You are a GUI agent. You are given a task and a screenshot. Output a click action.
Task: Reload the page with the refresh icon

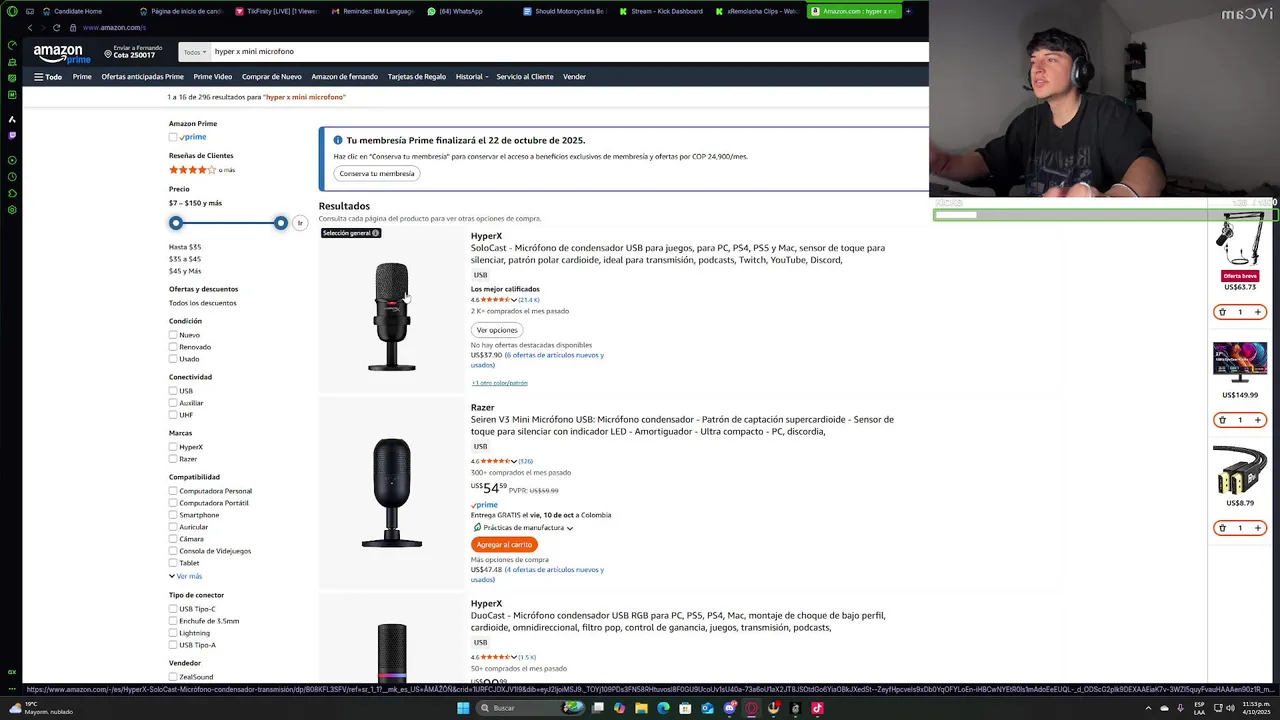[56, 27]
